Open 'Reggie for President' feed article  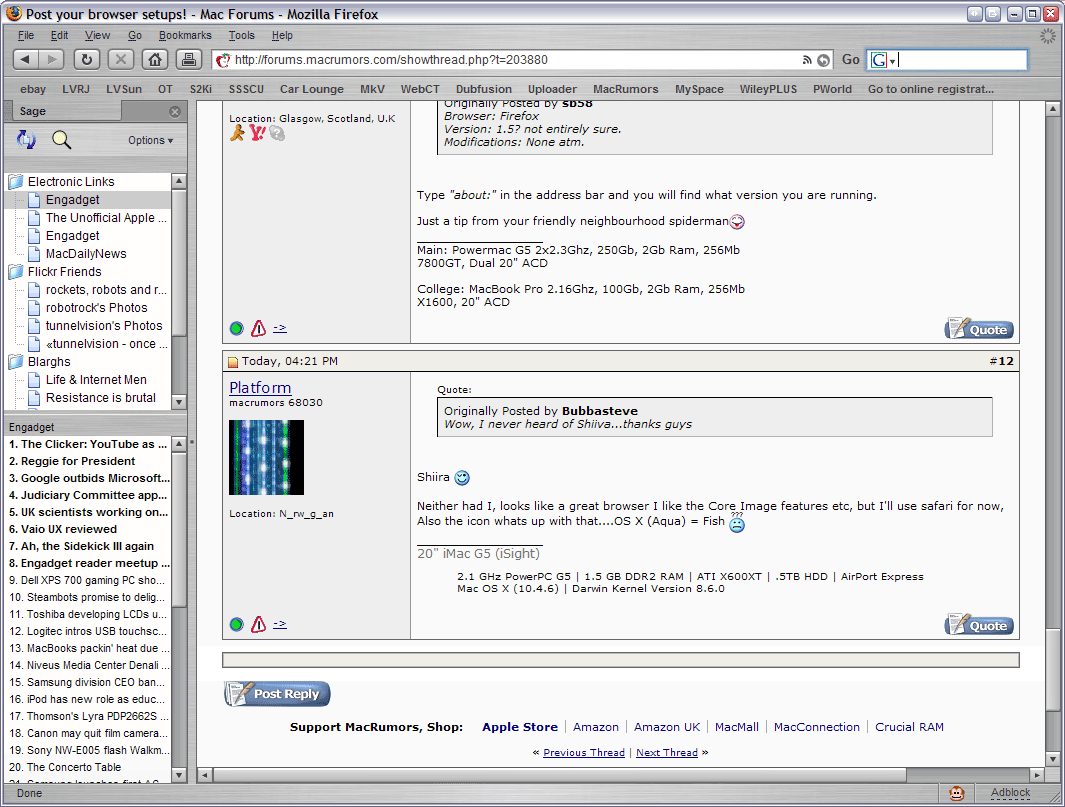coord(72,461)
